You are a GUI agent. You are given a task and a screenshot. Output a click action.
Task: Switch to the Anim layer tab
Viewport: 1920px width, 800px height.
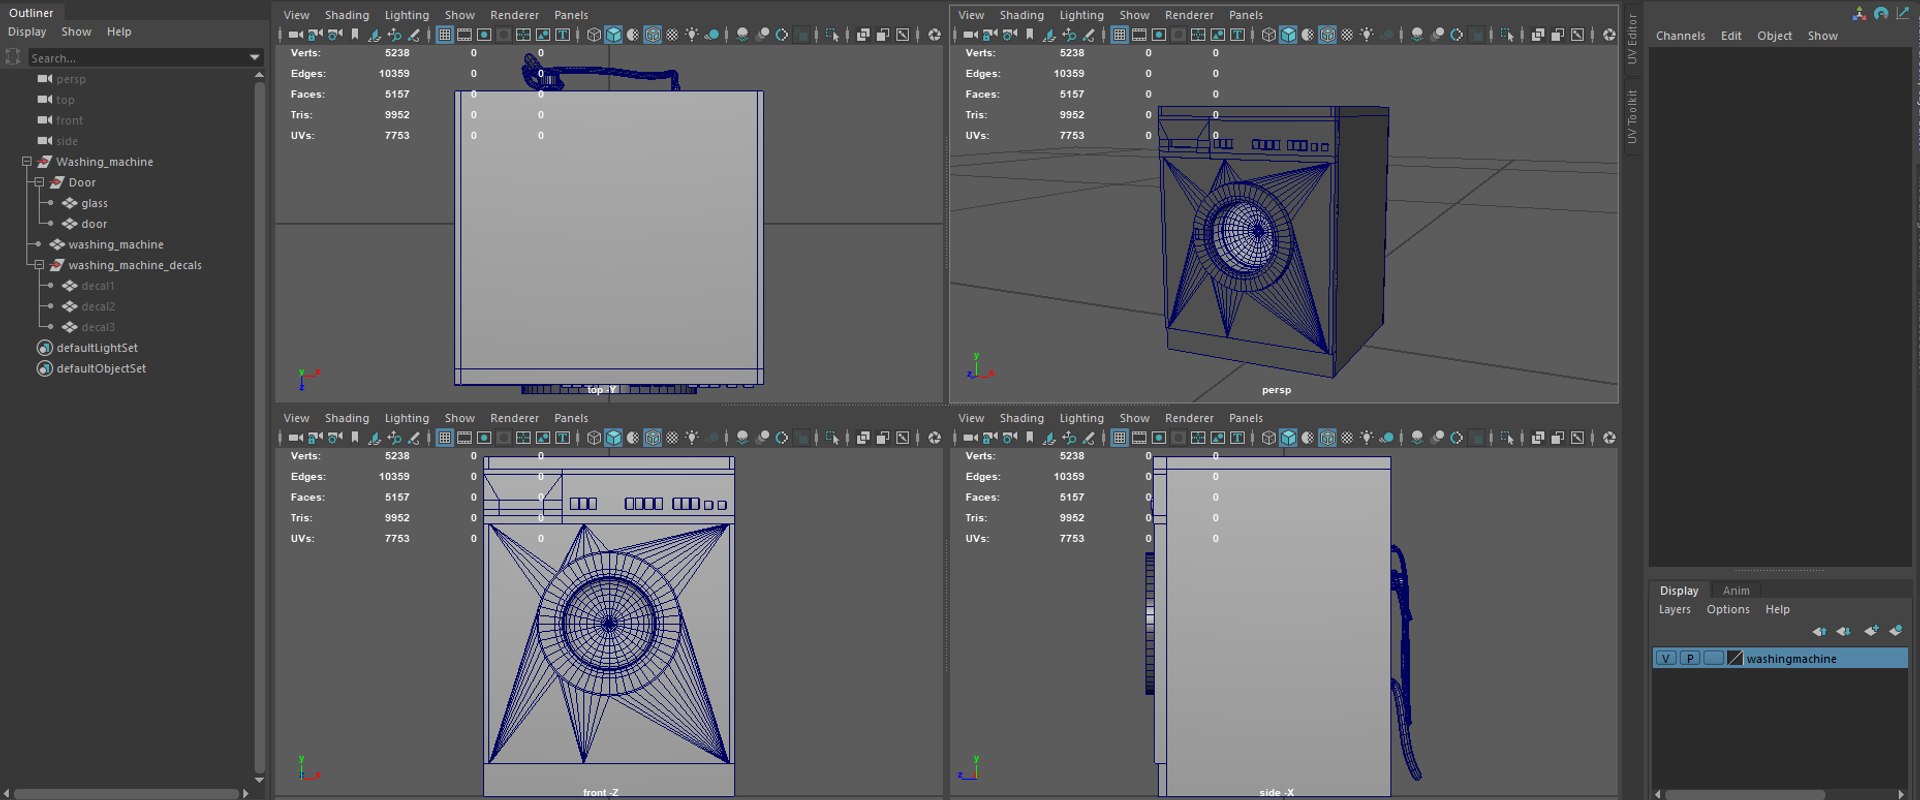(1736, 590)
